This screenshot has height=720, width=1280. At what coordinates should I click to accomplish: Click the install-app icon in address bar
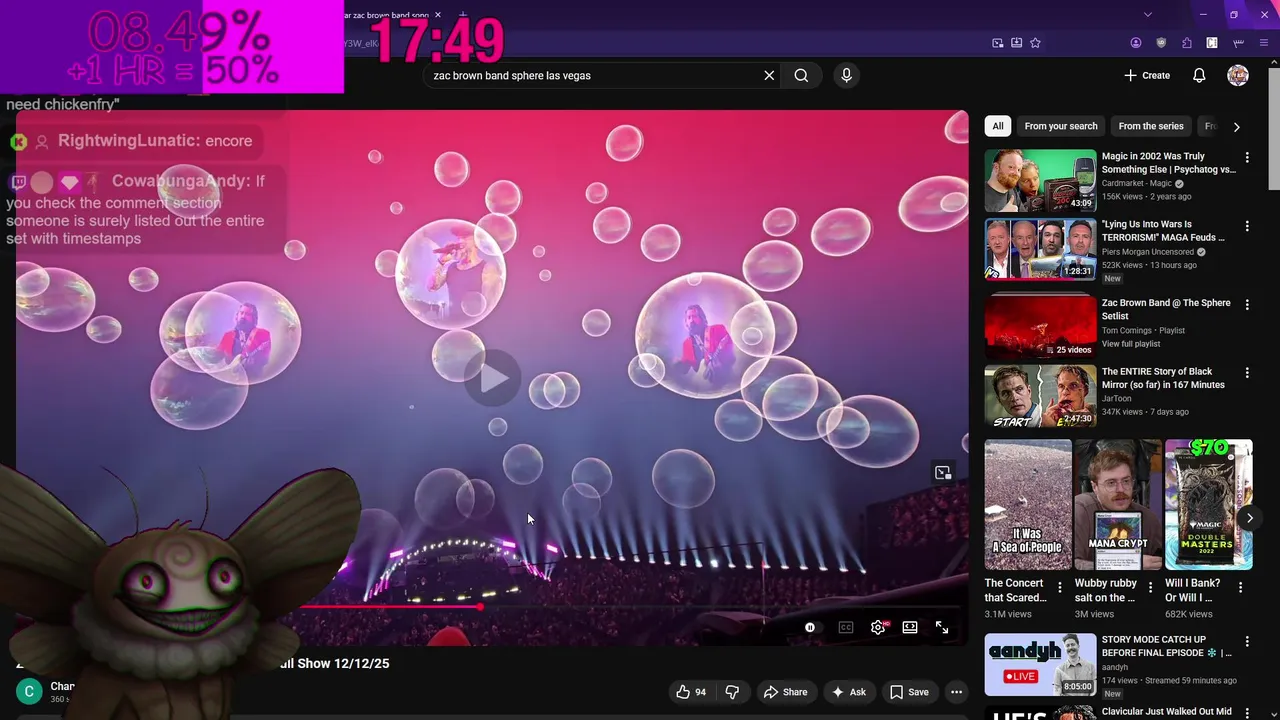[1016, 43]
